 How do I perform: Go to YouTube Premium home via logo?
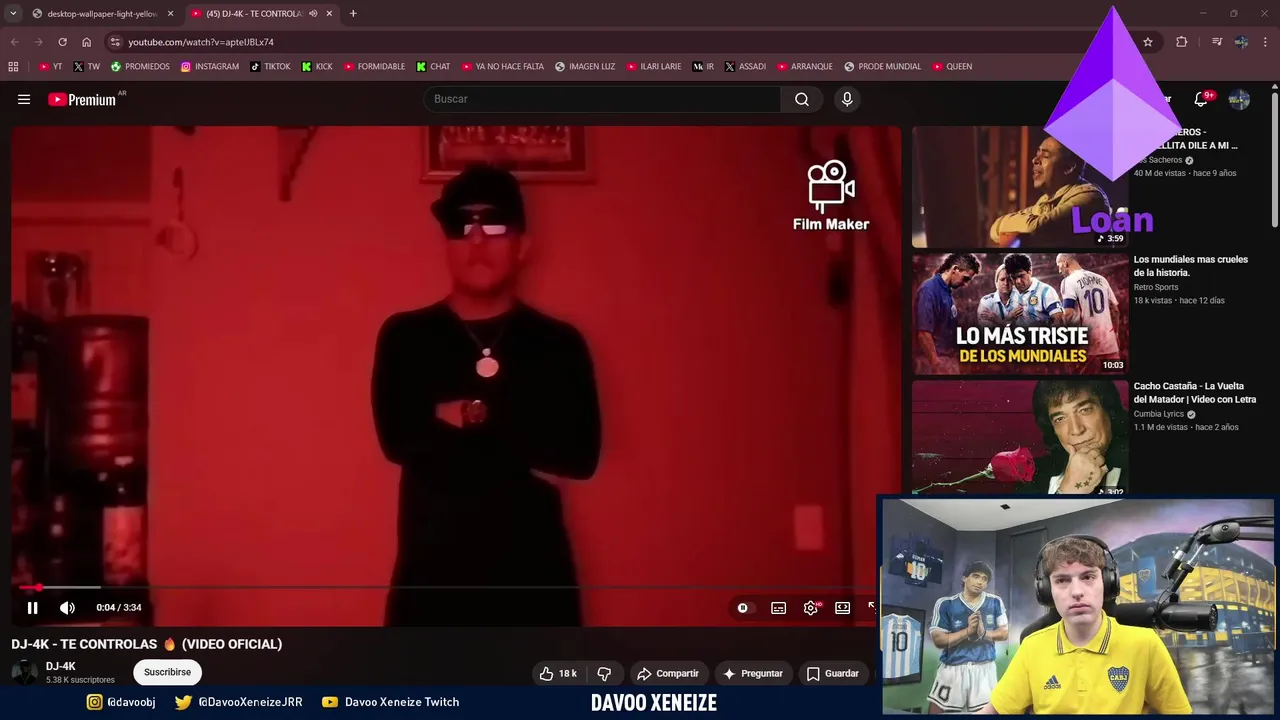click(x=82, y=99)
